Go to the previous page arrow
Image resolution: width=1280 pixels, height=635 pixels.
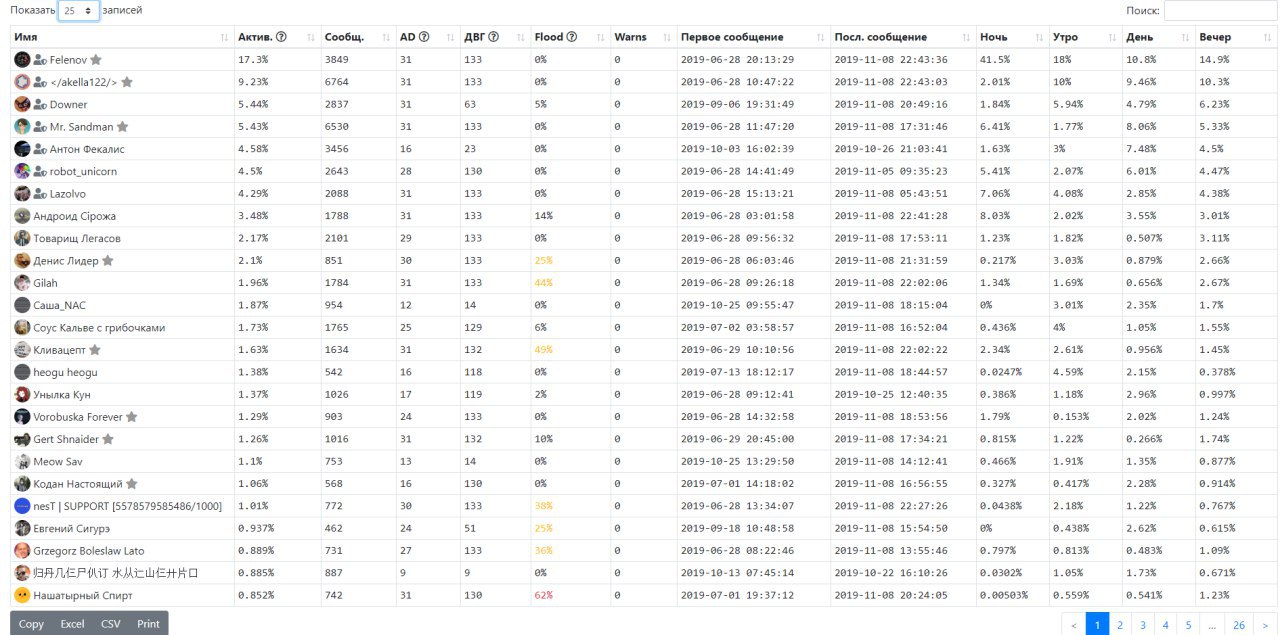pyautogui.click(x=1073, y=625)
